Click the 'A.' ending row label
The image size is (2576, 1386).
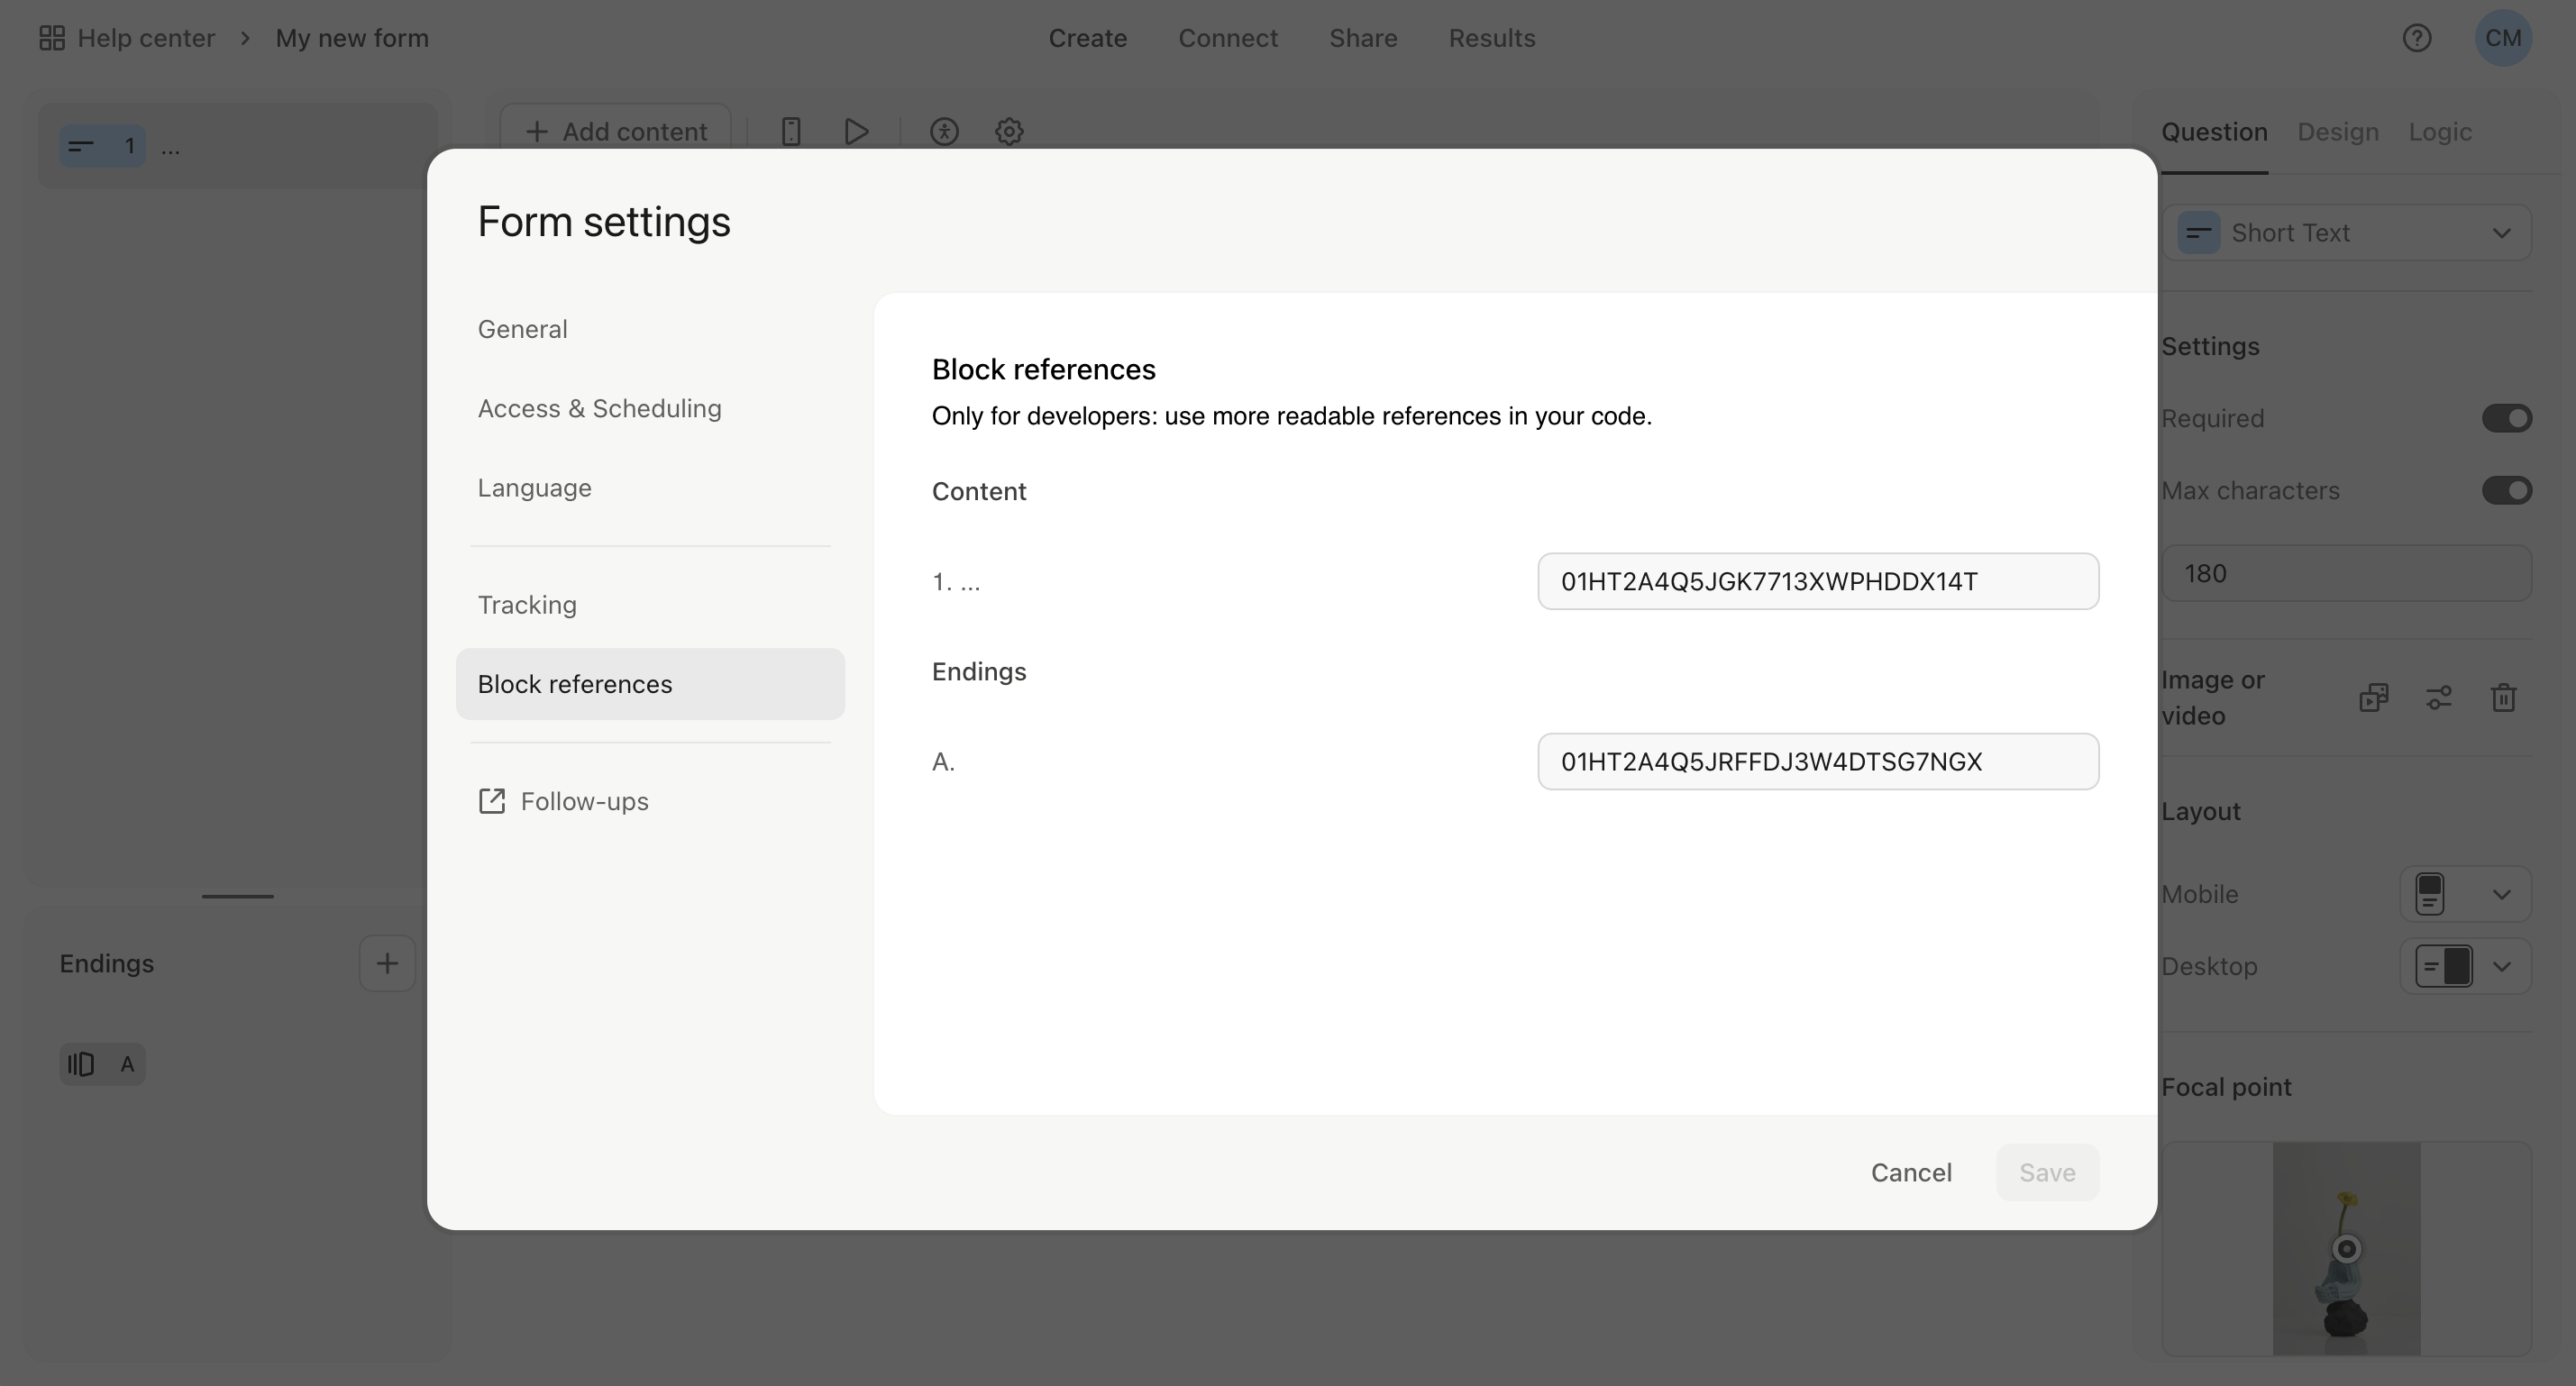(x=943, y=762)
